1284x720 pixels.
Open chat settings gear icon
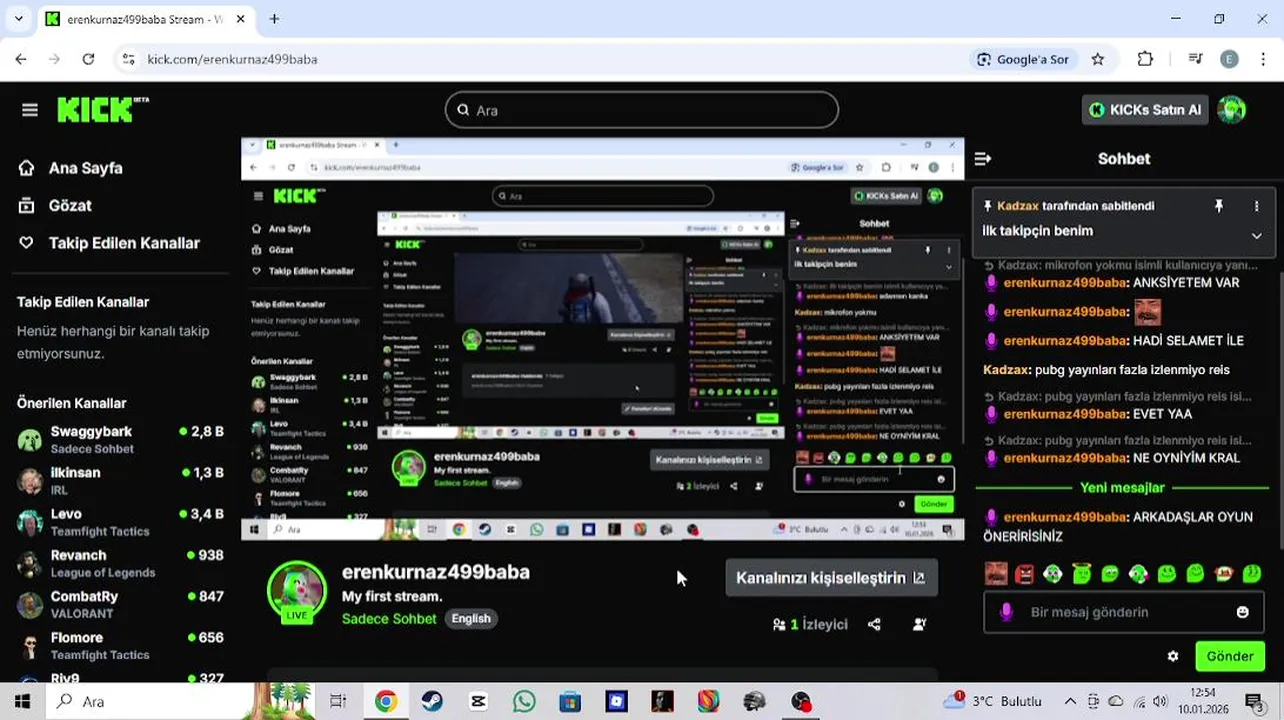point(1173,657)
